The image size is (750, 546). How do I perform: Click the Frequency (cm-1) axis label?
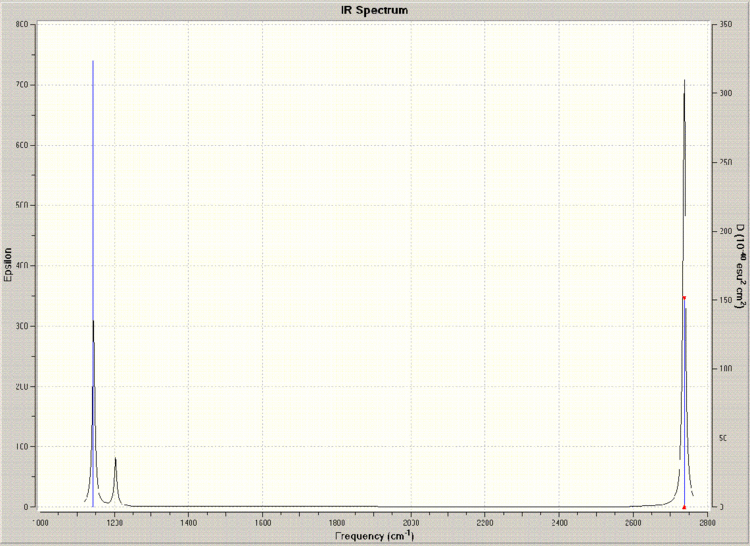pyautogui.click(x=375, y=535)
